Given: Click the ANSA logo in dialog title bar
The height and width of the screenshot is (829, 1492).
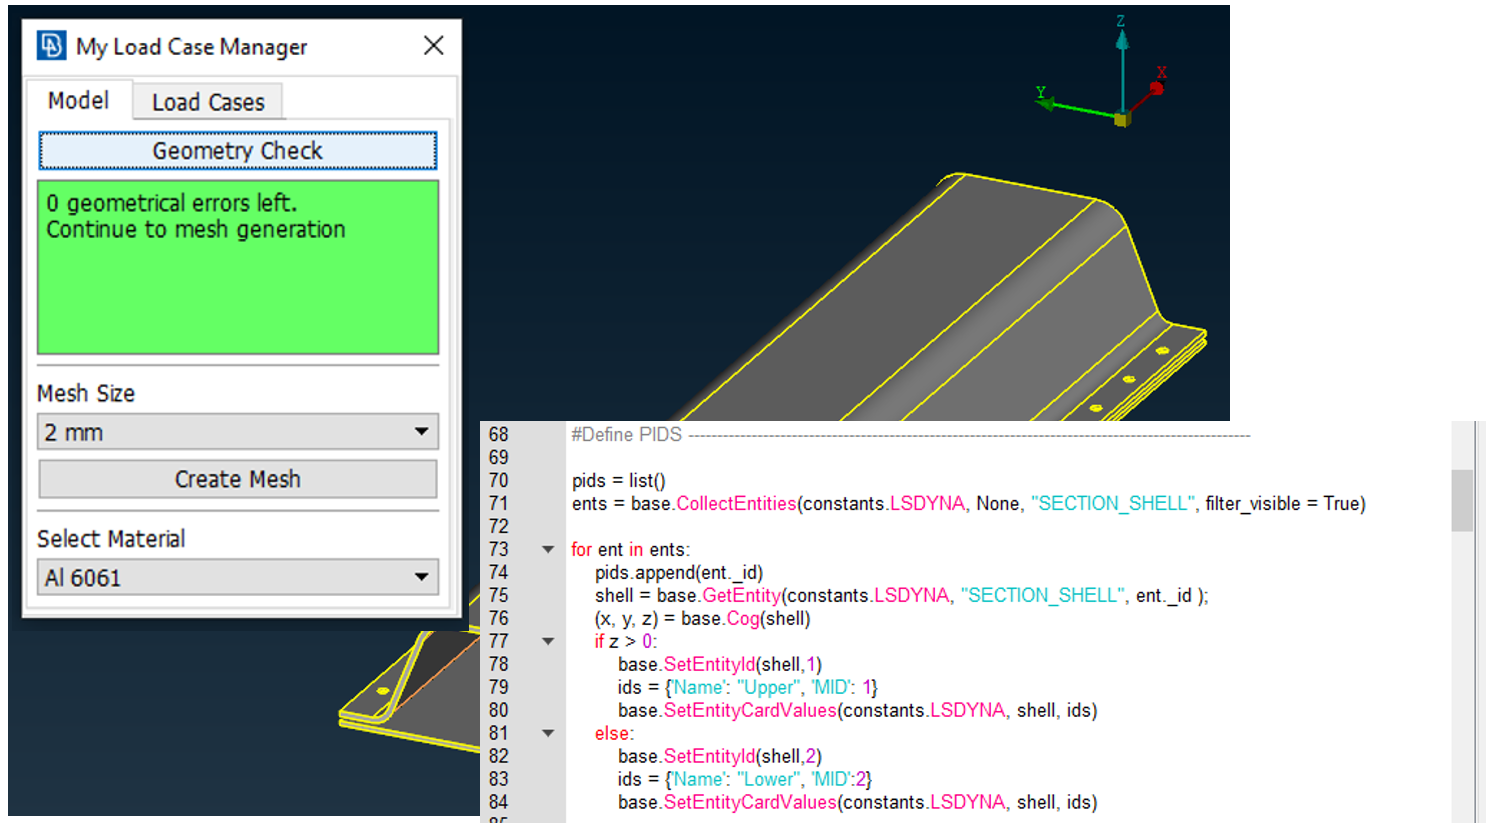Looking at the screenshot, I should (51, 46).
